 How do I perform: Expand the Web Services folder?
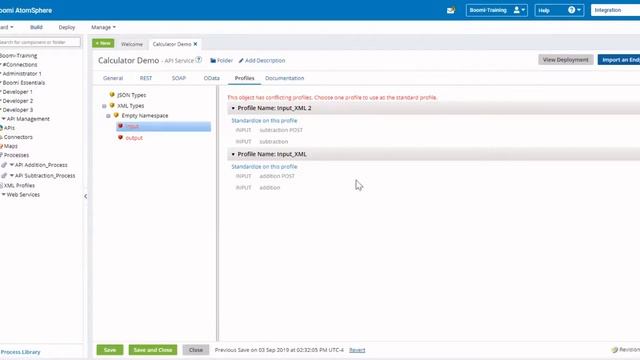point(4,195)
